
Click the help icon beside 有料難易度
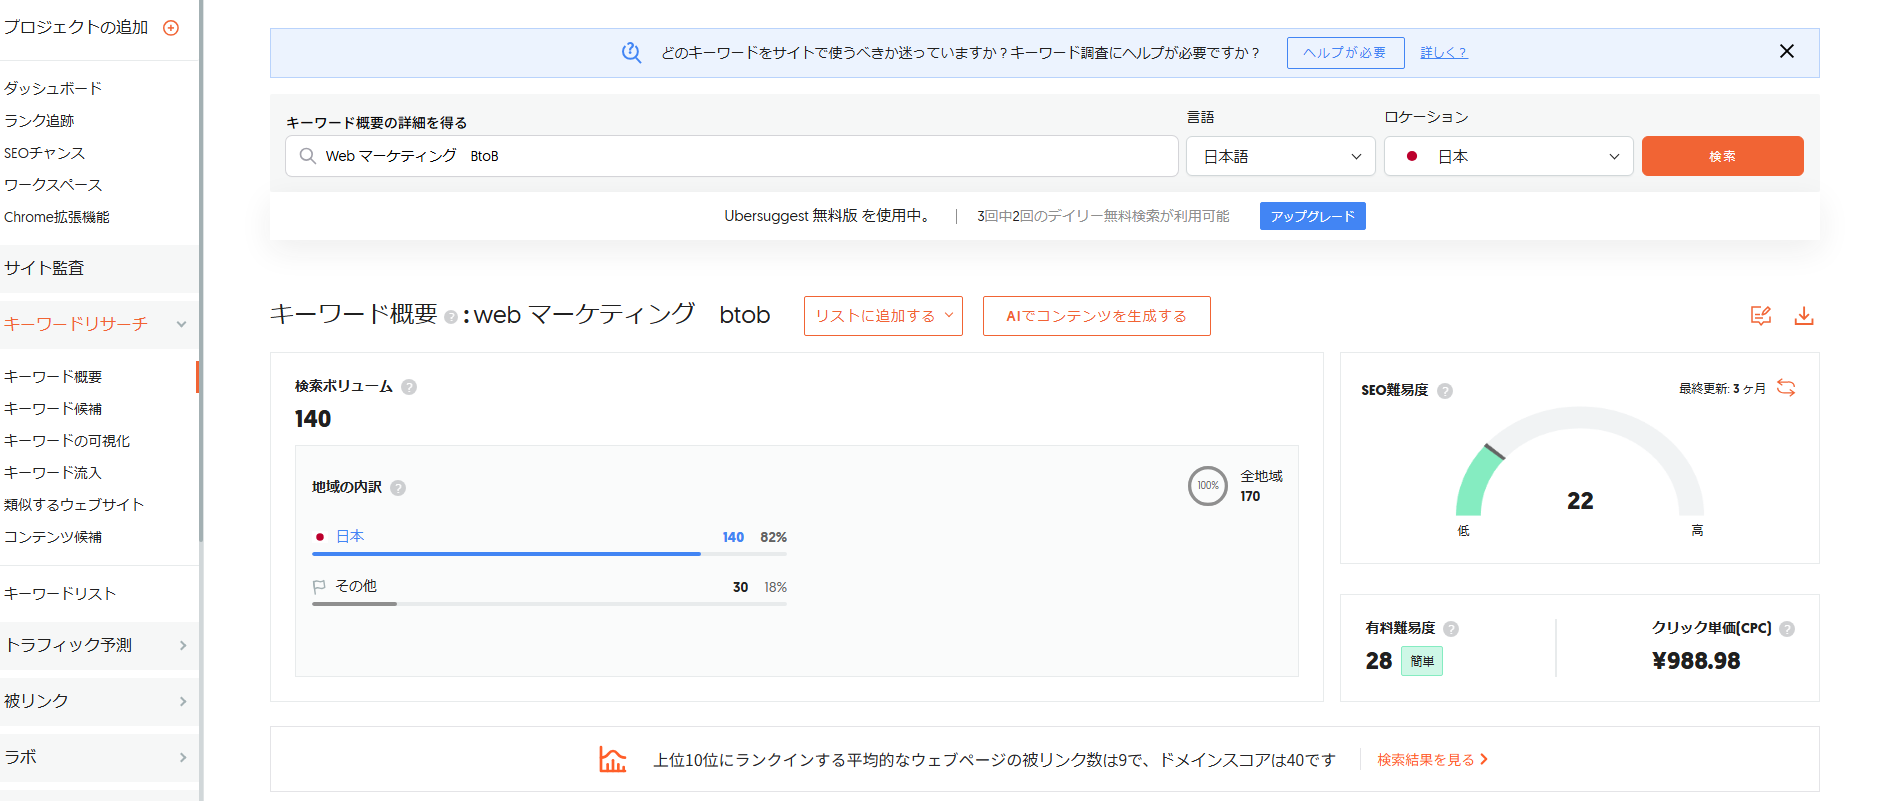point(1451,629)
